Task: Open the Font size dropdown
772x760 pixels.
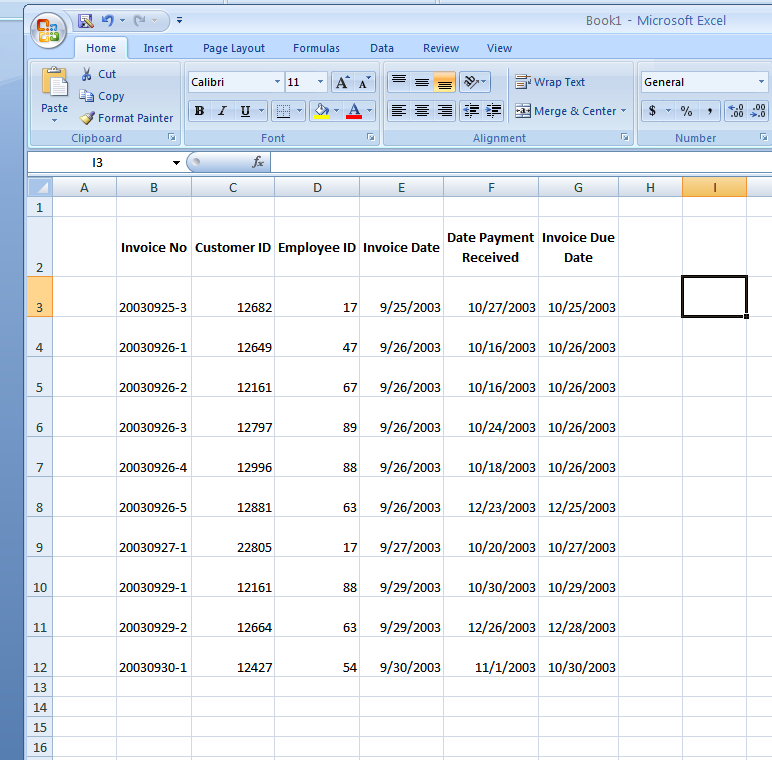Action: 321,82
